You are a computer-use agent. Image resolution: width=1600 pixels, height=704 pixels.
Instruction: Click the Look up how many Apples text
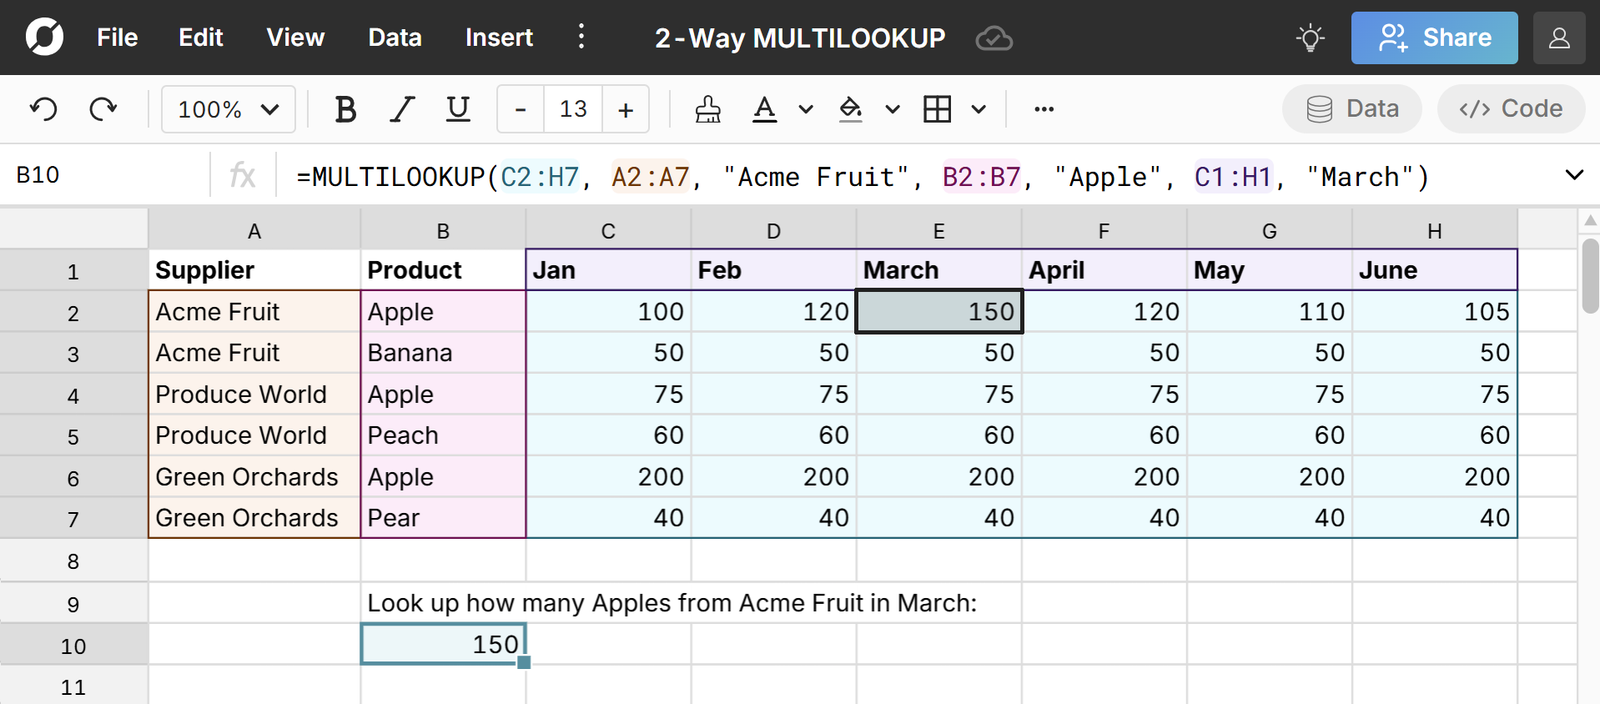pos(672,603)
